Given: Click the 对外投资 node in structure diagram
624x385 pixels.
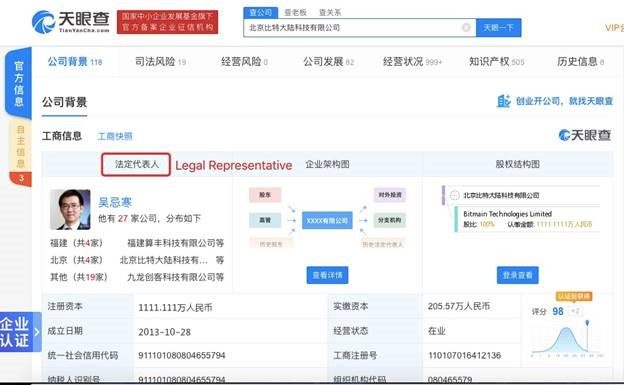Looking at the screenshot, I should coord(390,195).
